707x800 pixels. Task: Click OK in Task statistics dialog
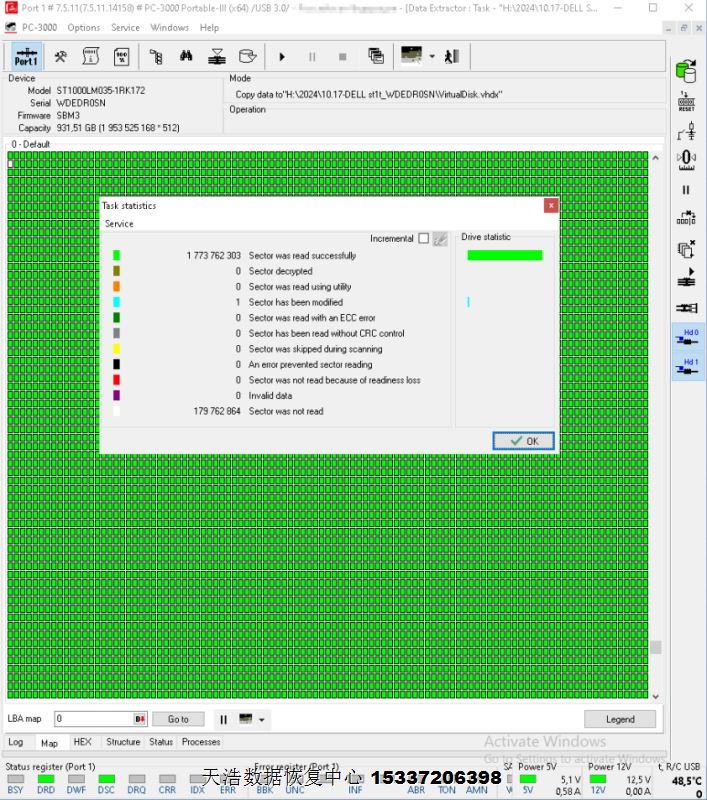[x=523, y=441]
